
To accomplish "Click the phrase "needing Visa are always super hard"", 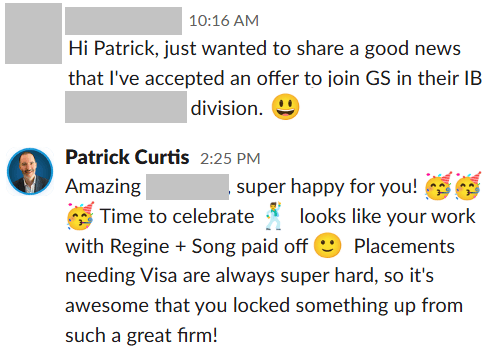I will pyautogui.click(x=222, y=277).
